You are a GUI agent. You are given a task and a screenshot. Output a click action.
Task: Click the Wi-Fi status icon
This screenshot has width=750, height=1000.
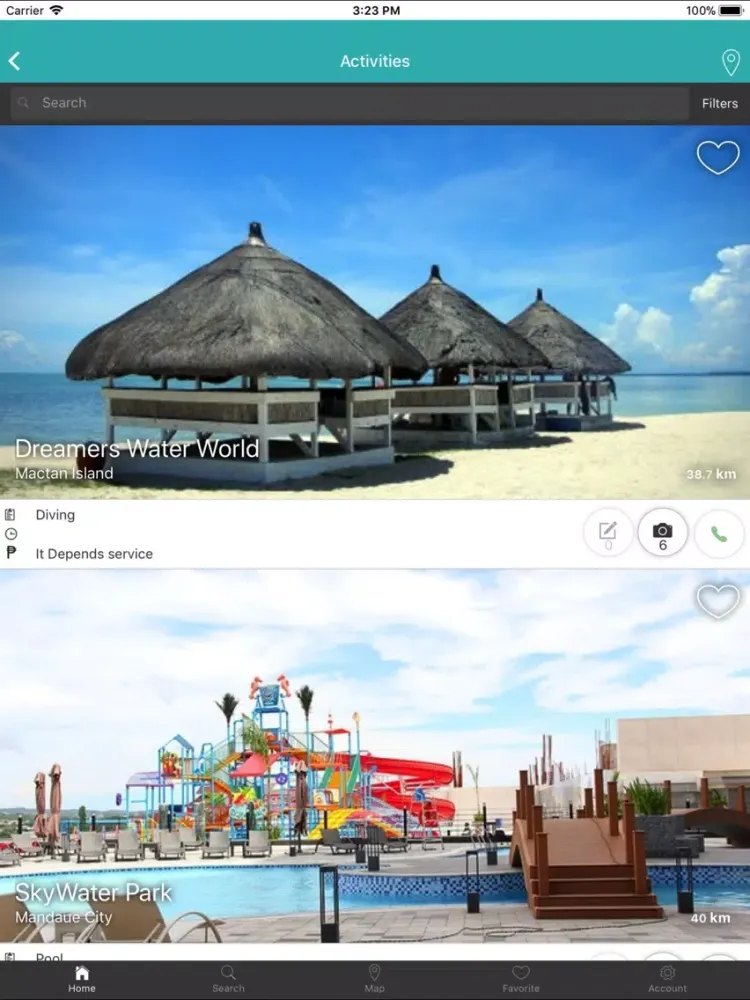[57, 10]
